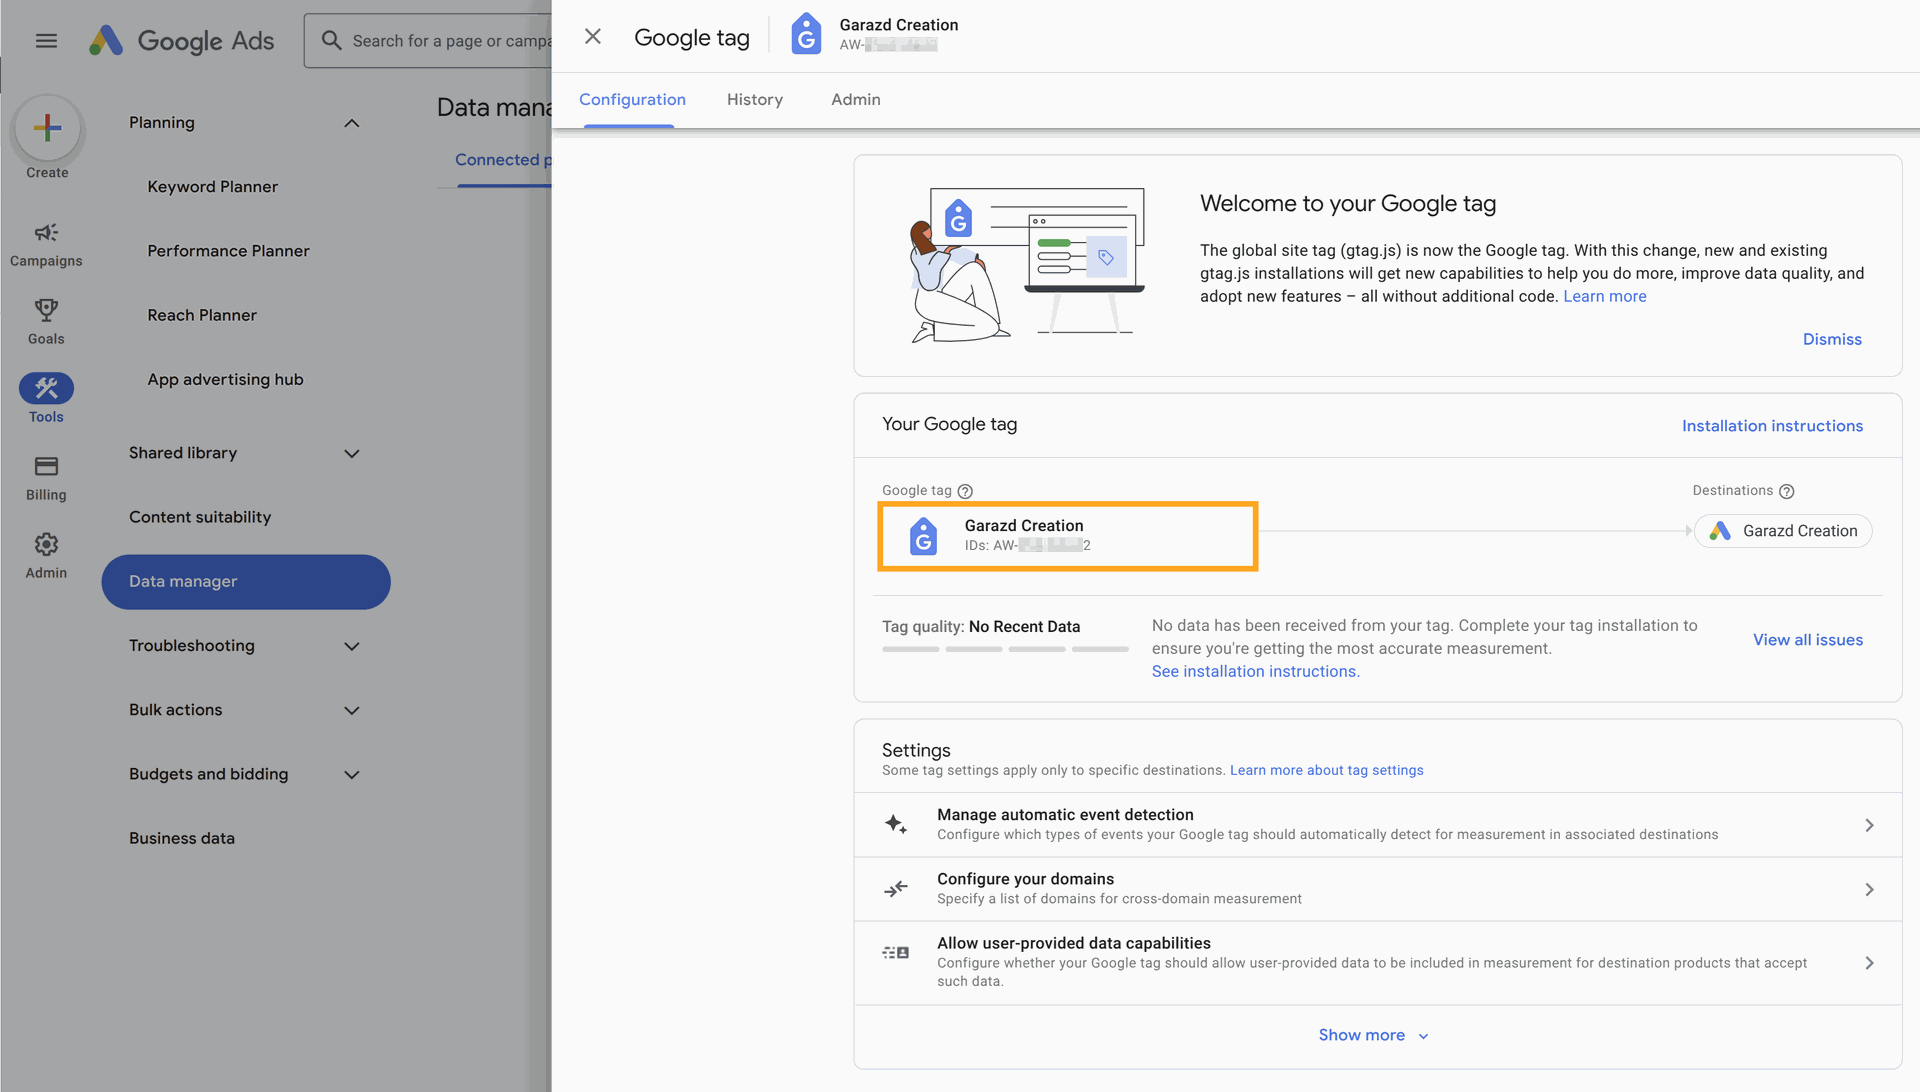Expand Budgets and bidding section
The image size is (1920, 1092).
click(x=352, y=775)
